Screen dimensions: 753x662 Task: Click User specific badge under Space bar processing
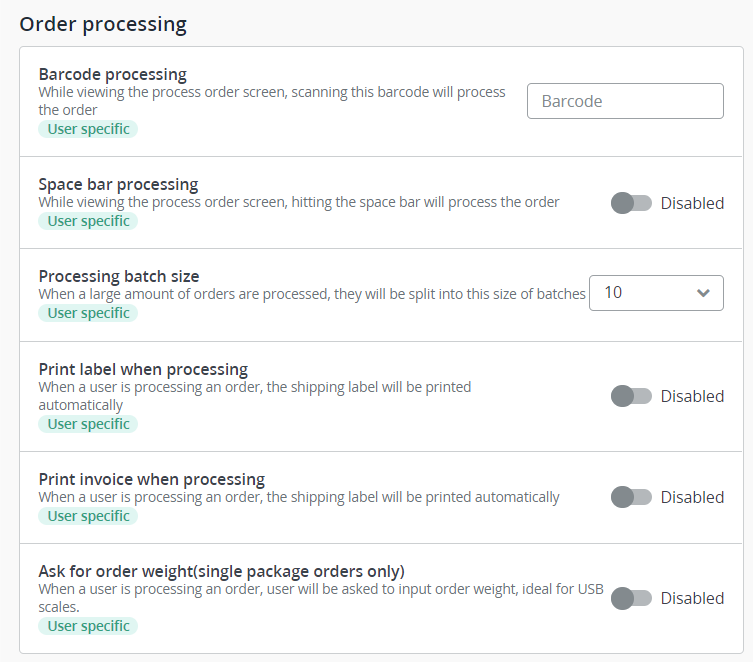pos(88,221)
